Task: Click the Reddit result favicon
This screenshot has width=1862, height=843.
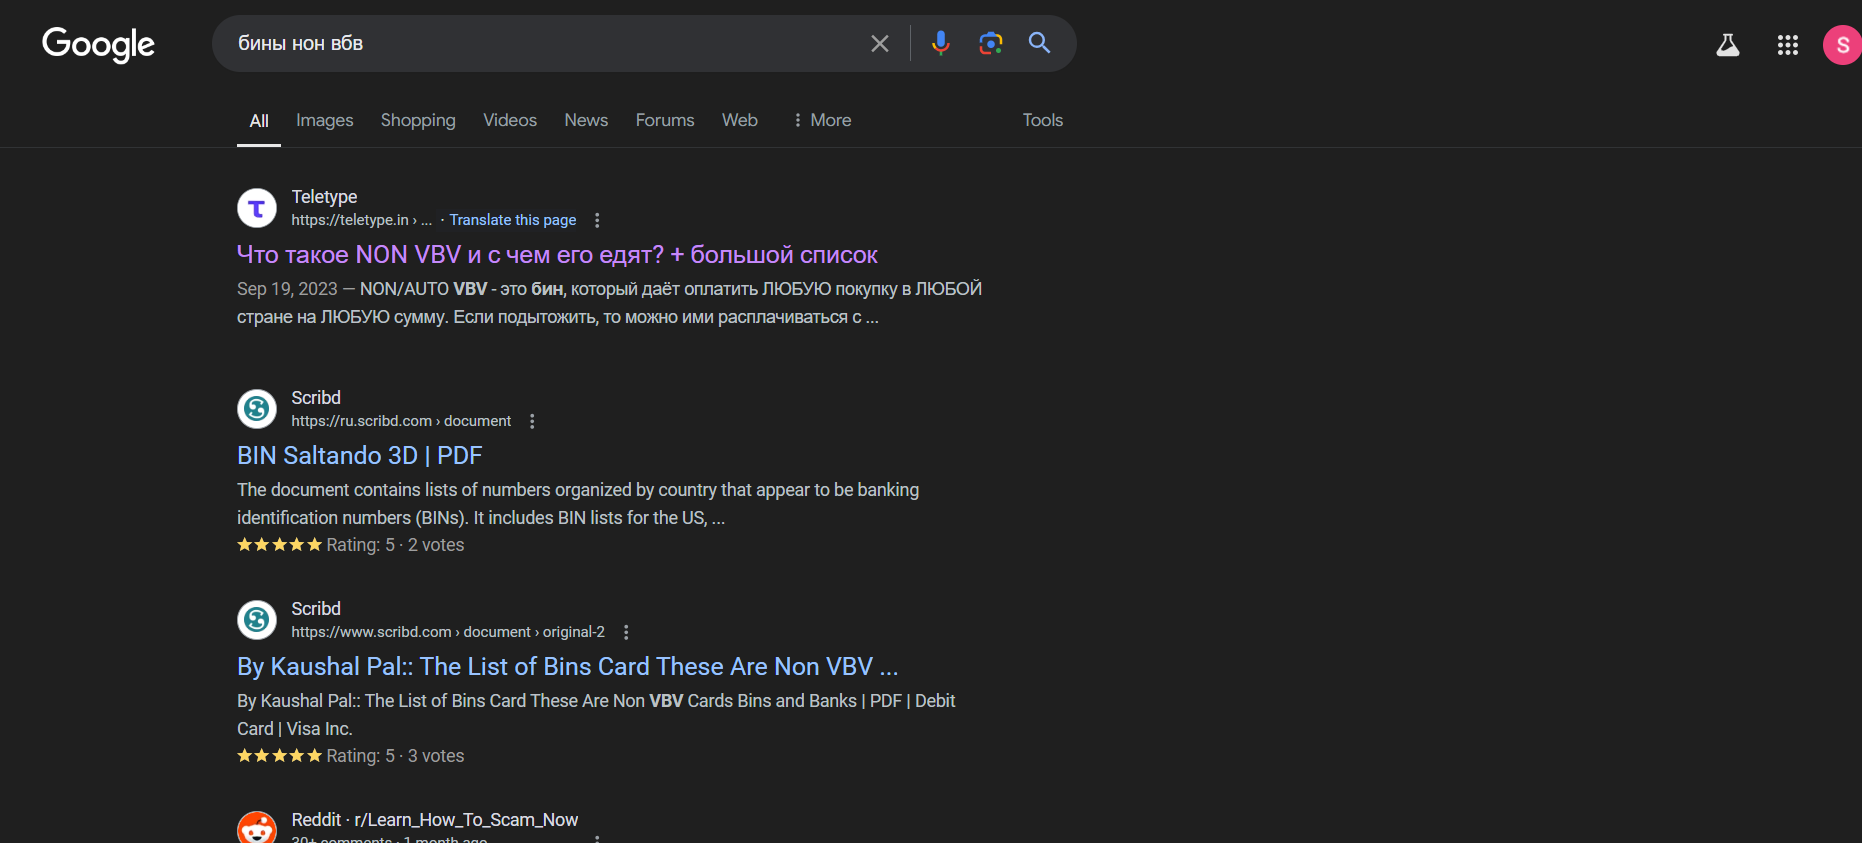Action: click(x=257, y=828)
